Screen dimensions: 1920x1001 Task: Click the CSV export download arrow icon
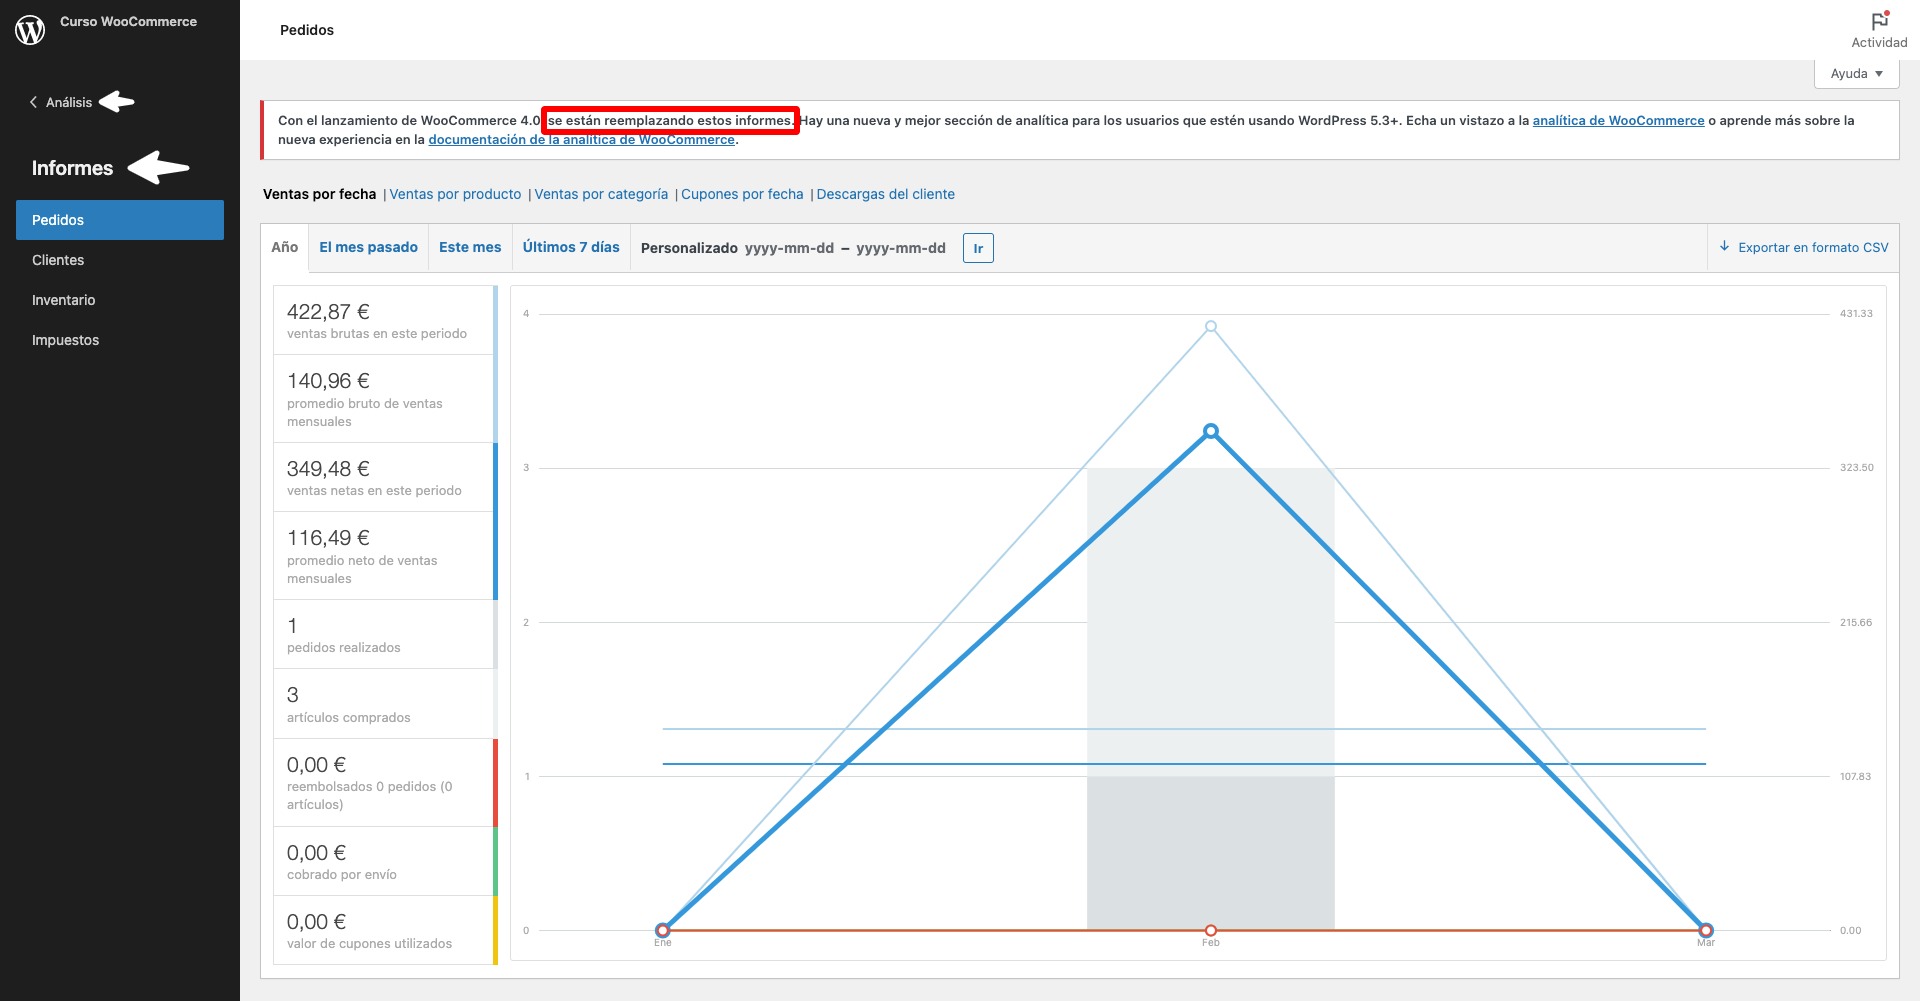click(1724, 247)
